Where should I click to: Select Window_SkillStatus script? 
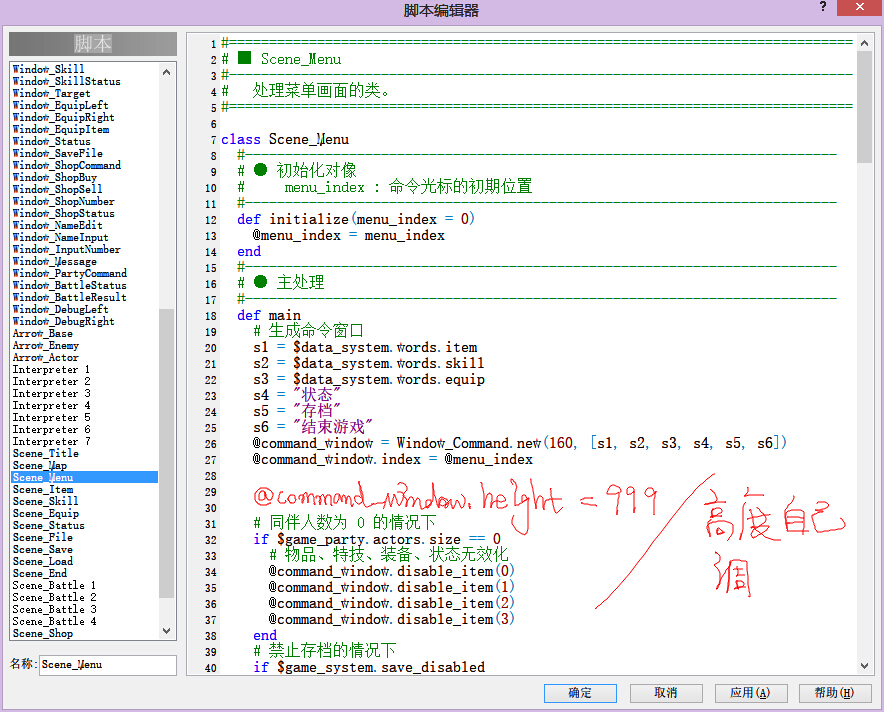(67, 81)
